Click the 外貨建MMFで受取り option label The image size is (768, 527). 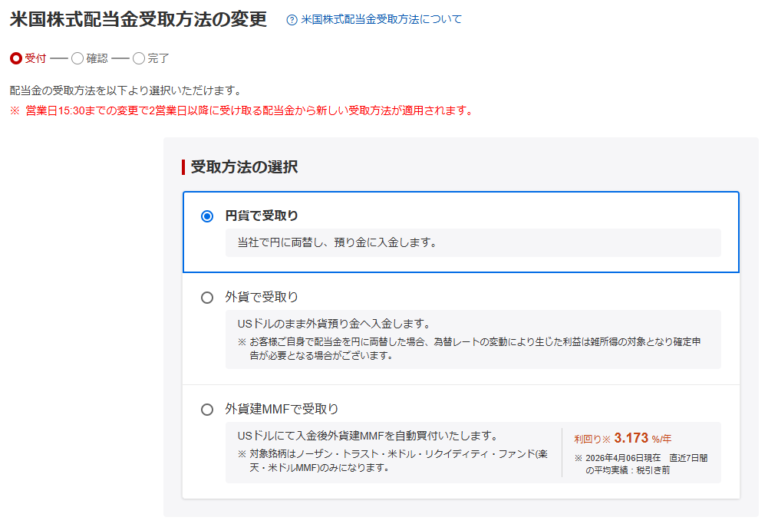[282, 409]
